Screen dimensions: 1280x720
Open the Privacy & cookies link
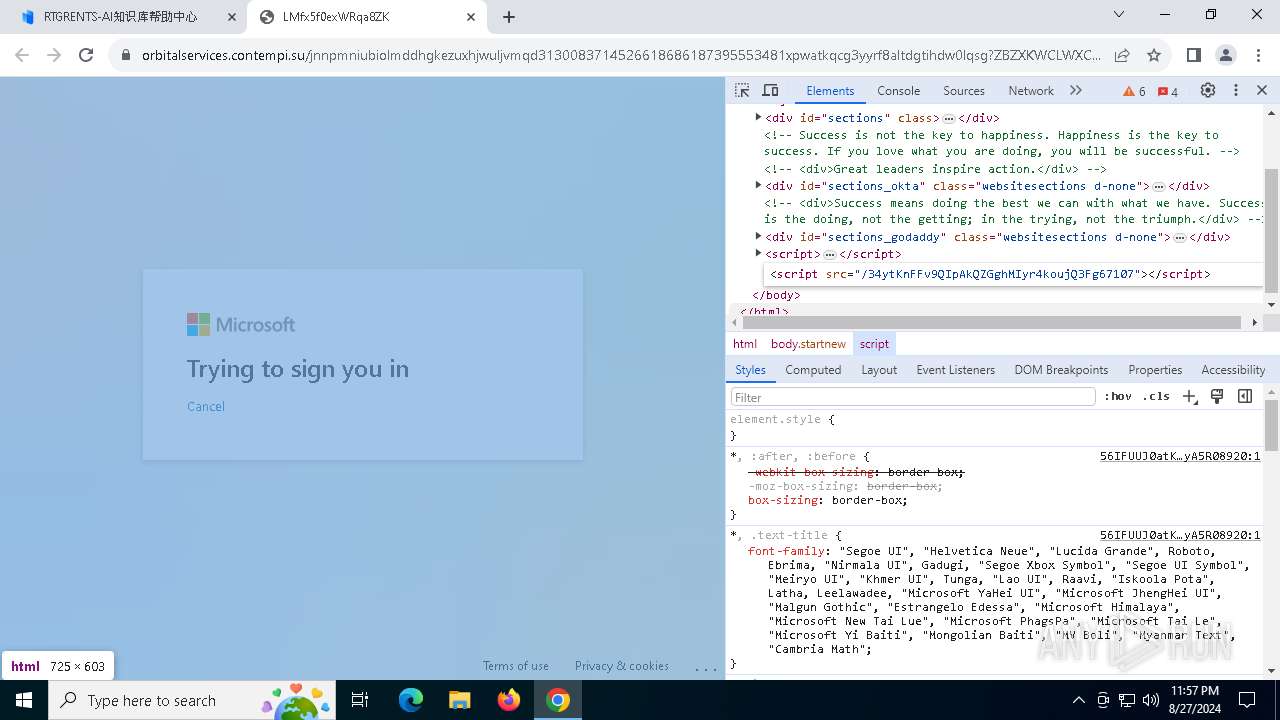click(621, 666)
